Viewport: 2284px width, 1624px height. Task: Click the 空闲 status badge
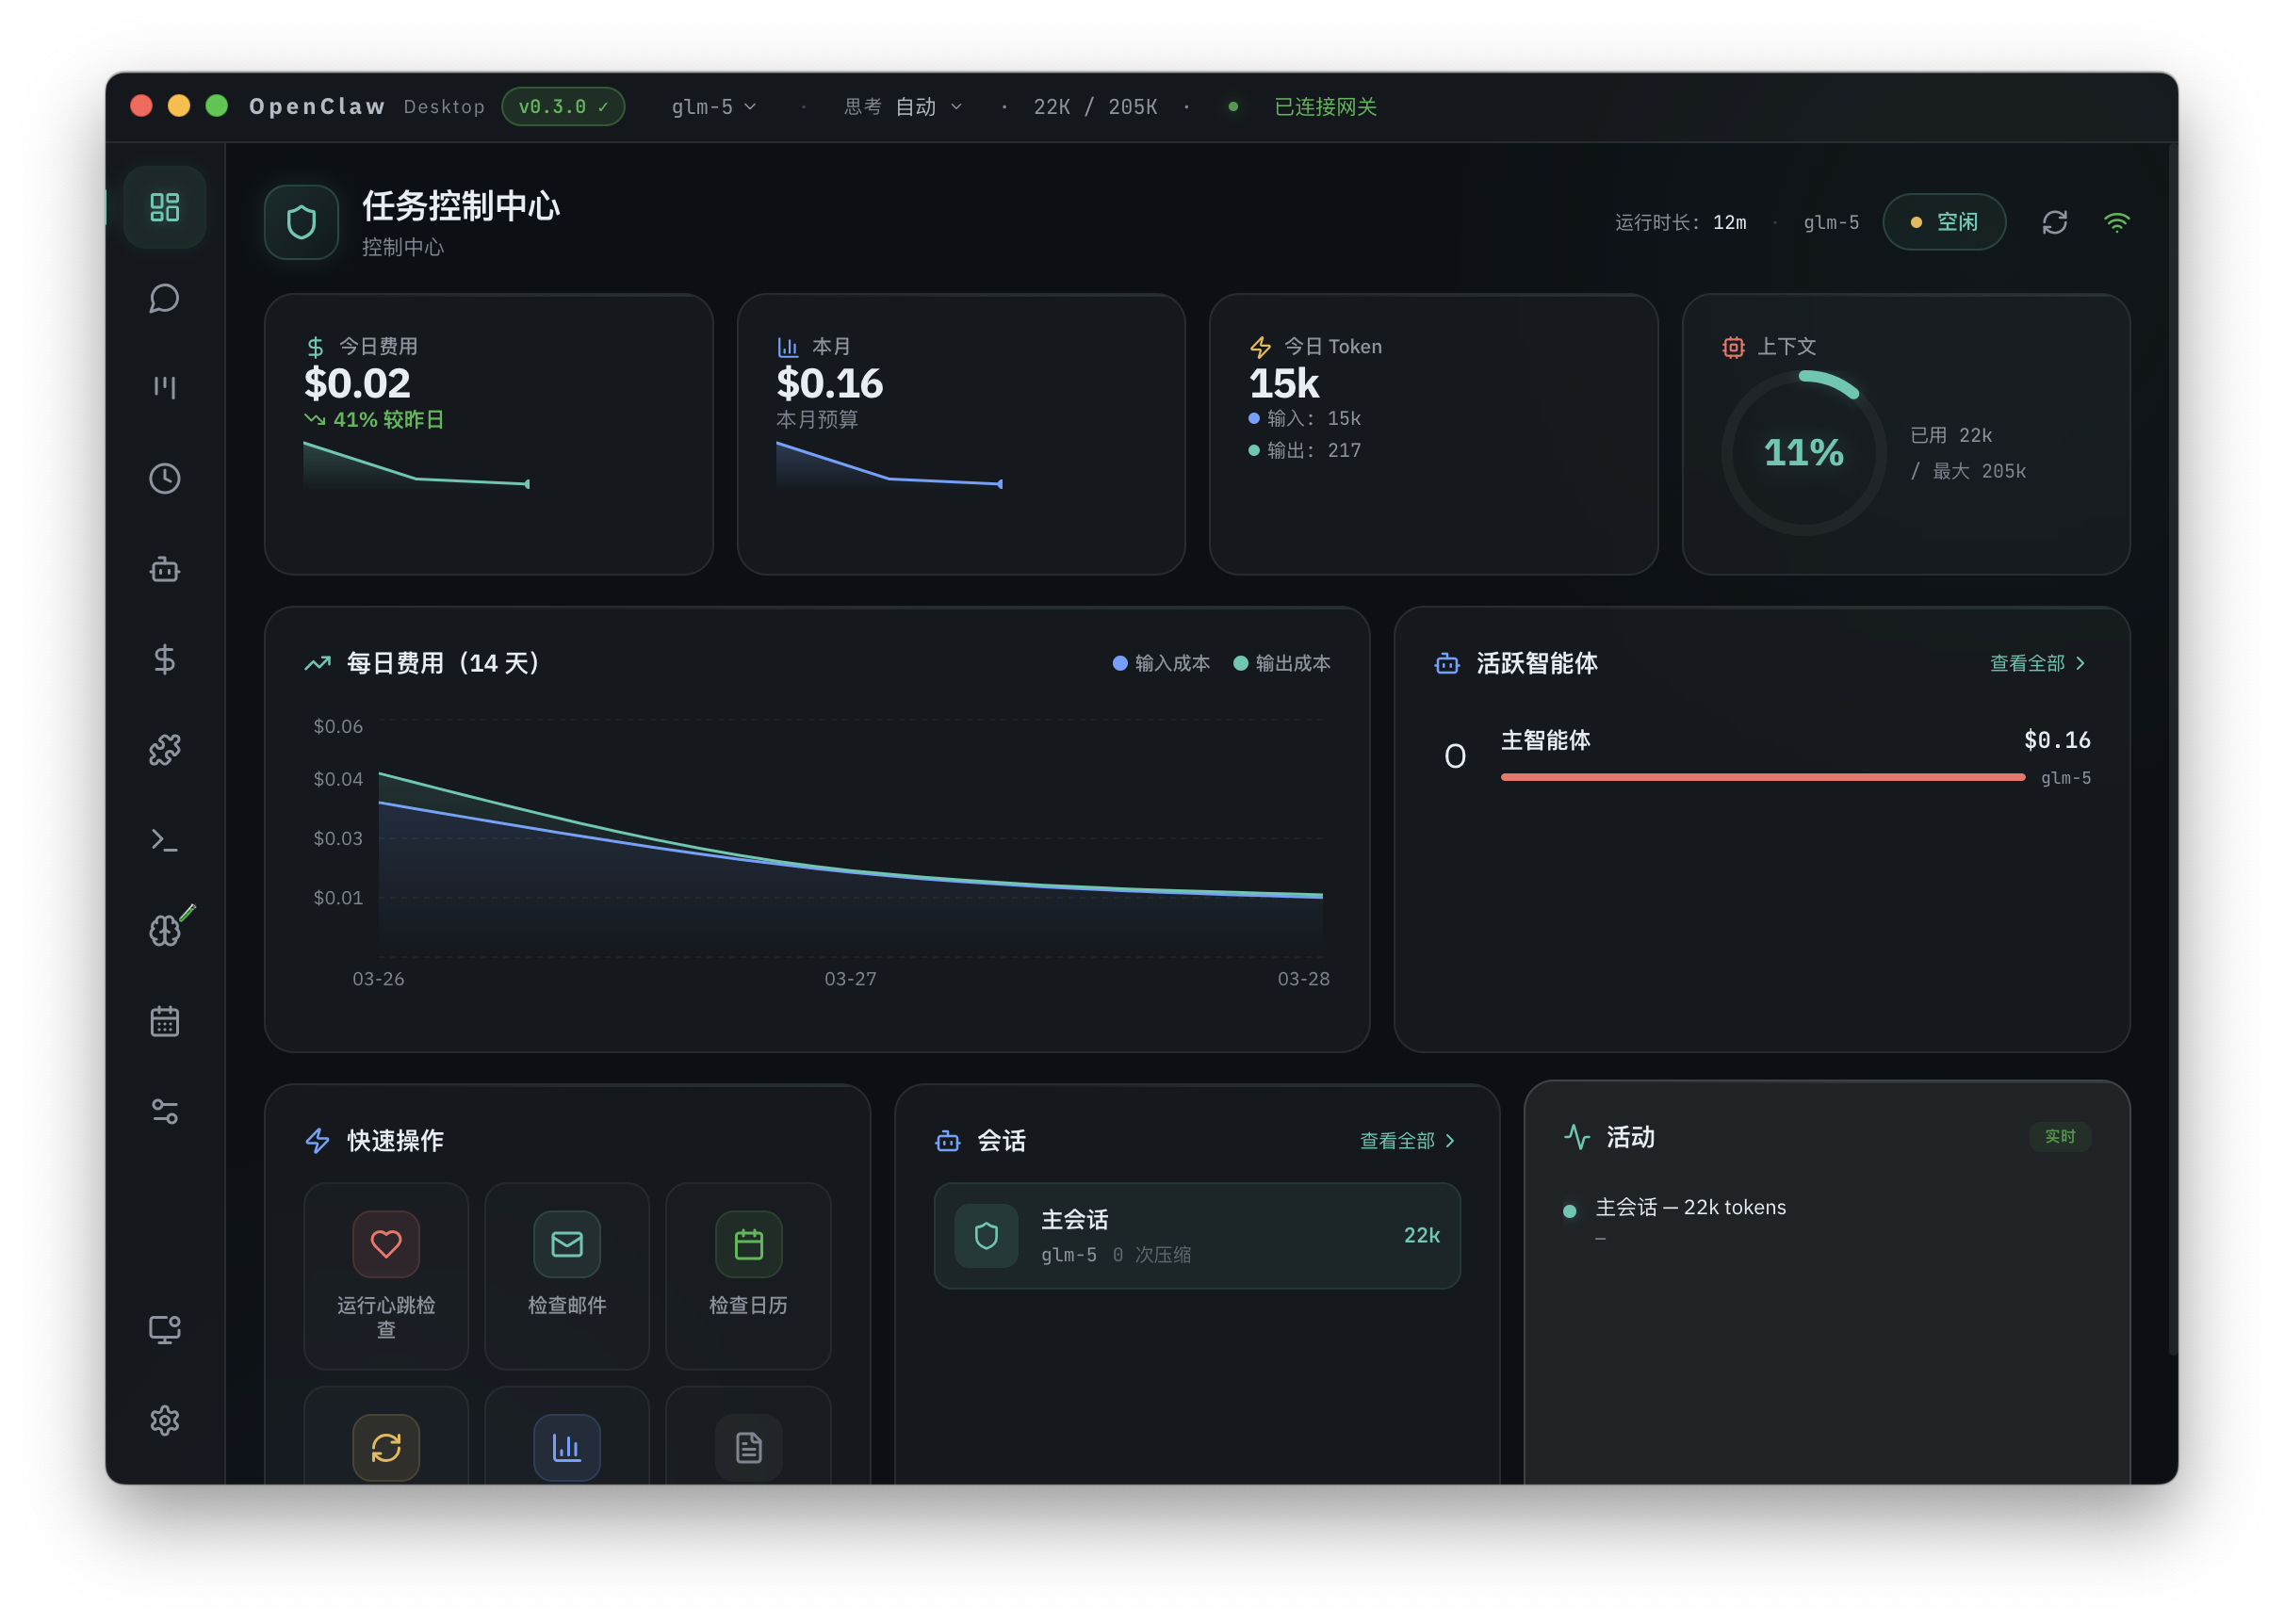(x=1944, y=222)
